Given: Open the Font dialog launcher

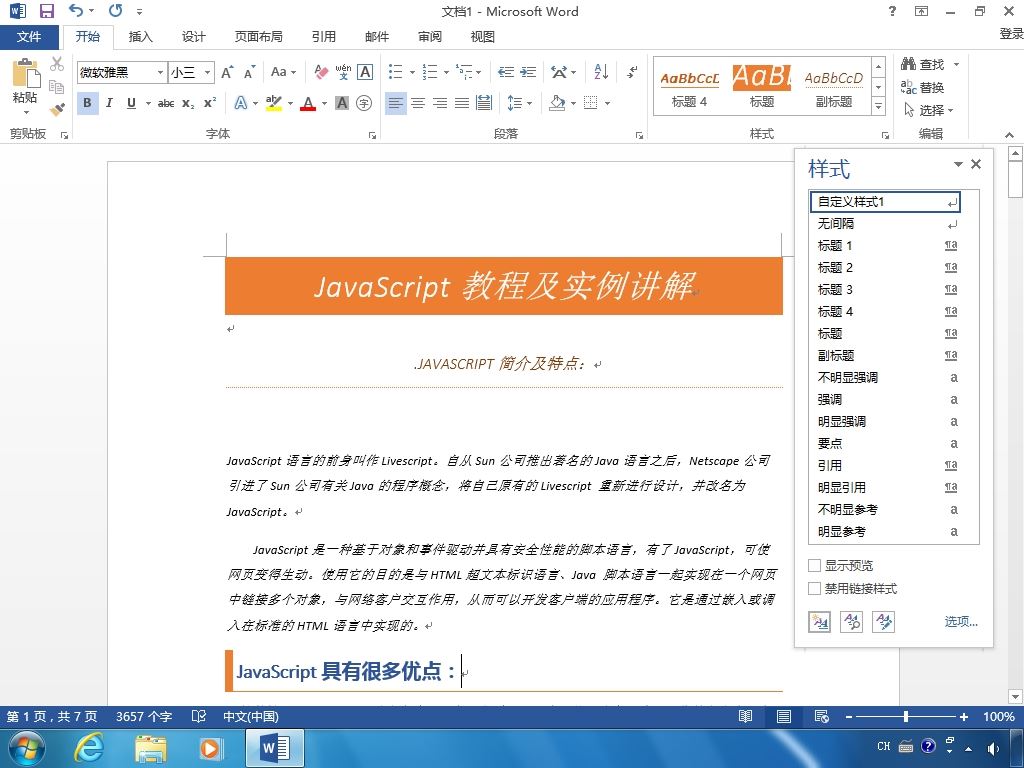Looking at the screenshot, I should point(372,135).
